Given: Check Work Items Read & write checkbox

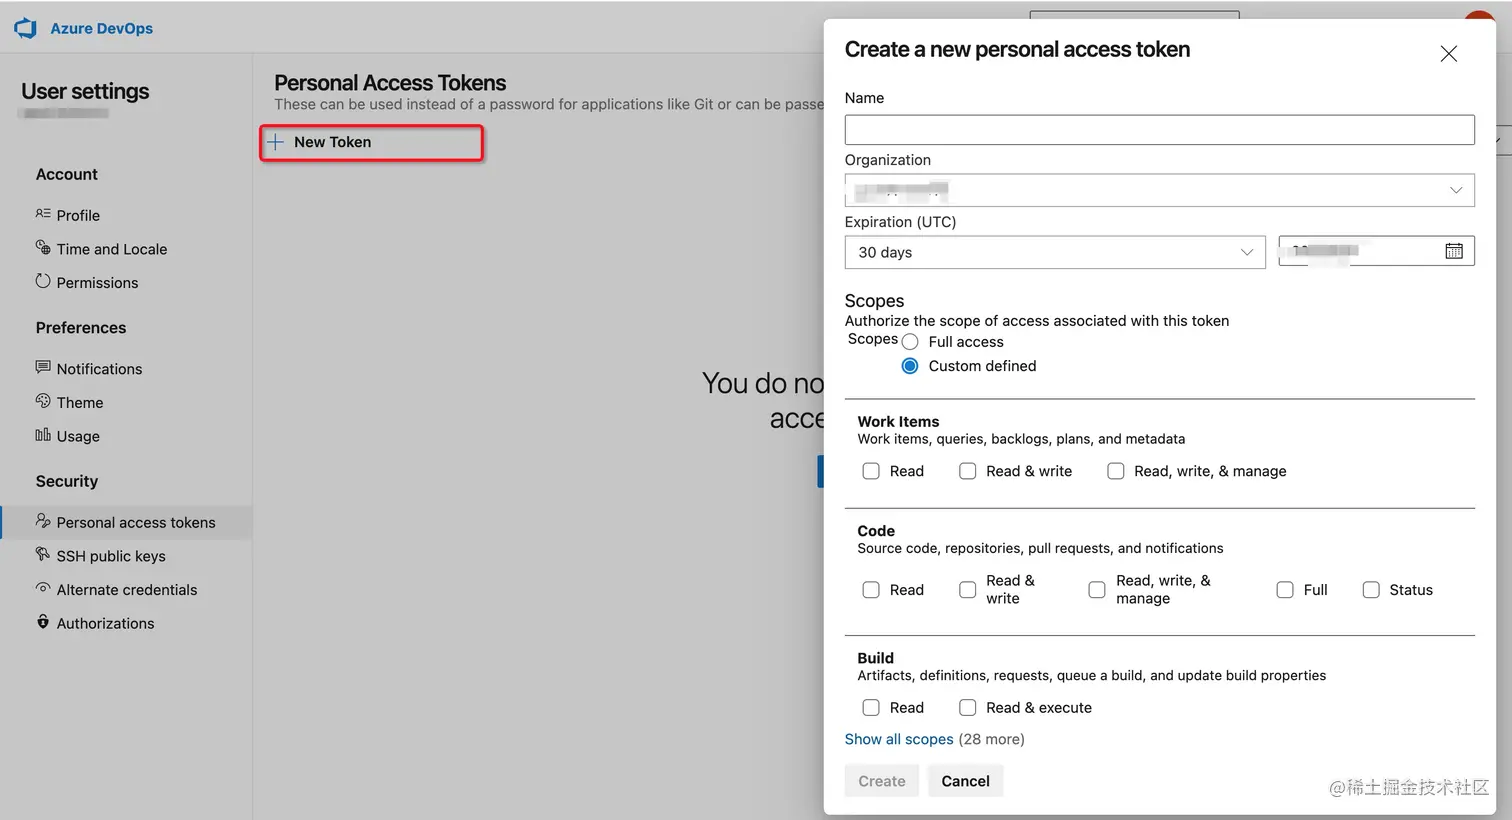Looking at the screenshot, I should pyautogui.click(x=968, y=471).
